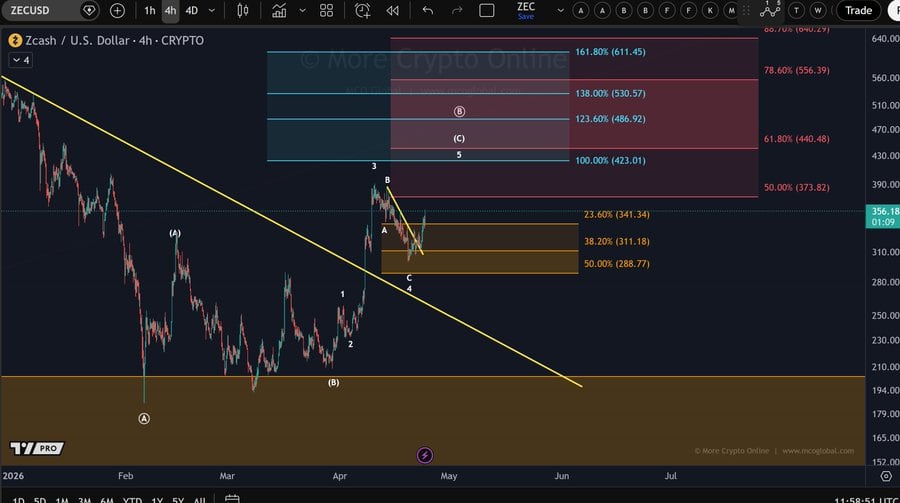900x503 pixels.
Task: Switch to the 4D interval
Action: (x=192, y=10)
